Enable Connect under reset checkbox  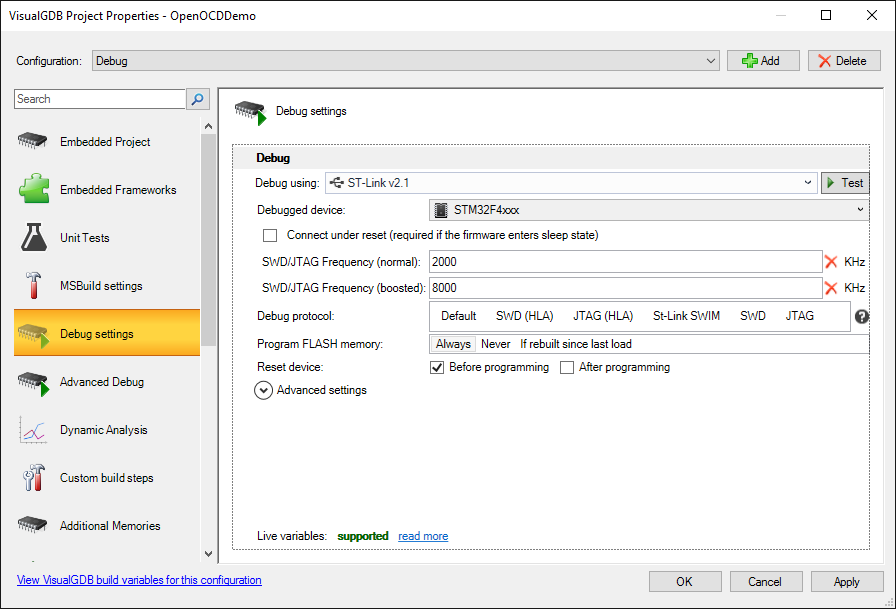[270, 235]
